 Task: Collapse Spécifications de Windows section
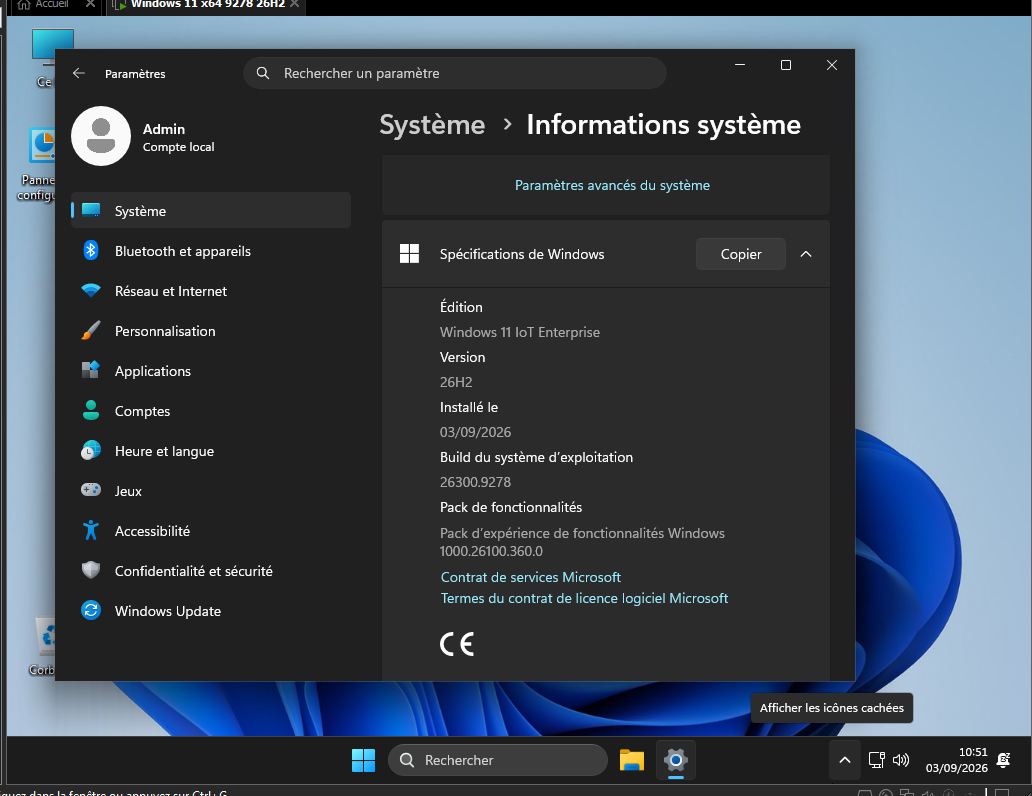(806, 254)
